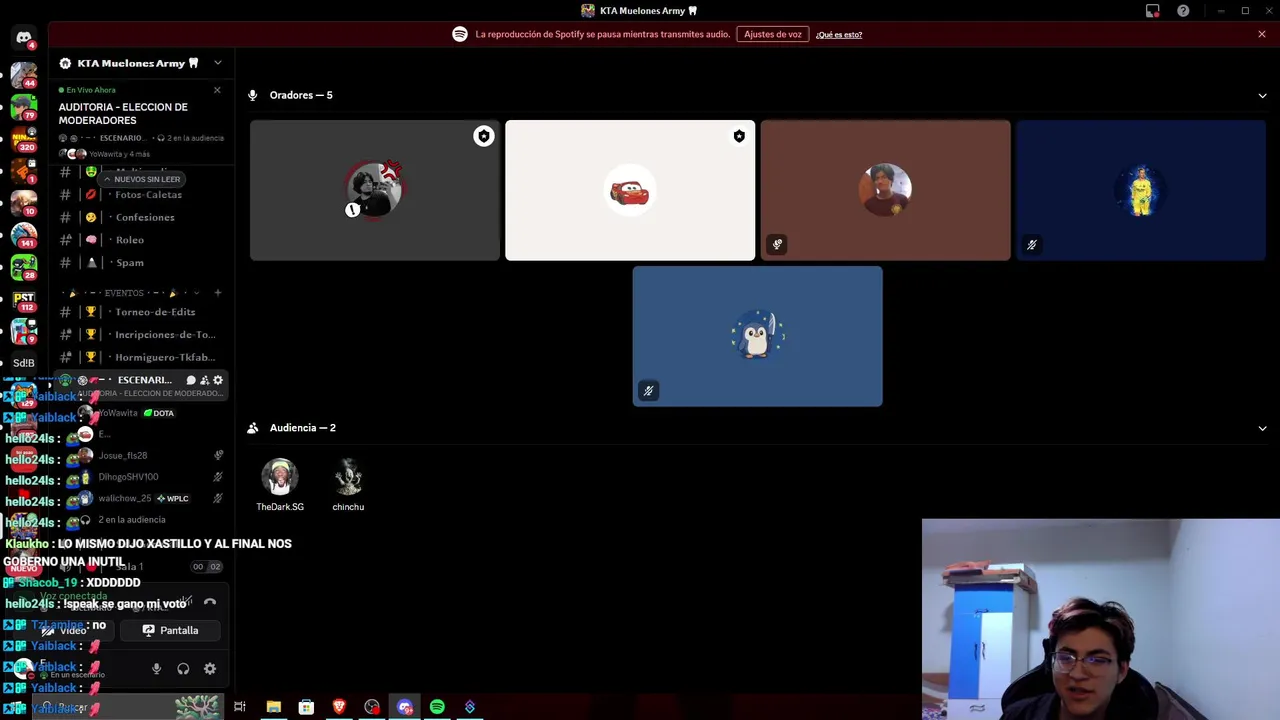Close the En Vivo Ahora stage card
This screenshot has height=720, width=1280.
(x=217, y=90)
